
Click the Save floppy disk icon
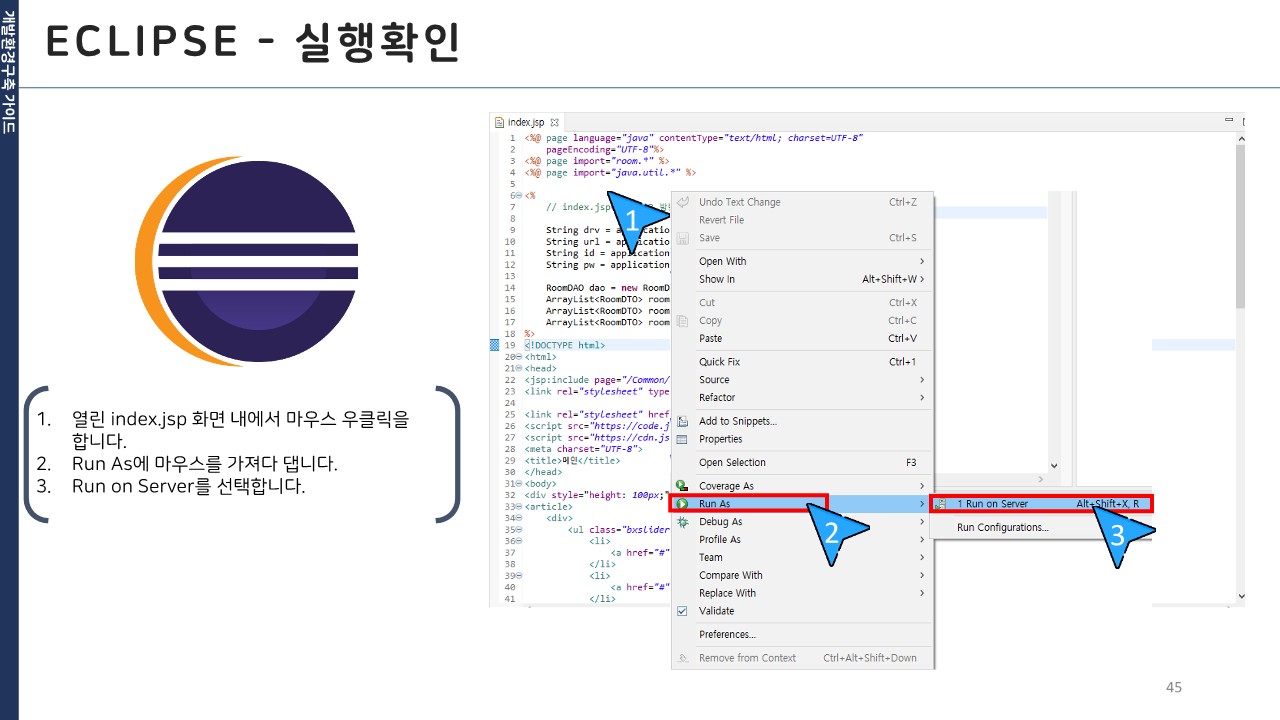[x=683, y=238]
